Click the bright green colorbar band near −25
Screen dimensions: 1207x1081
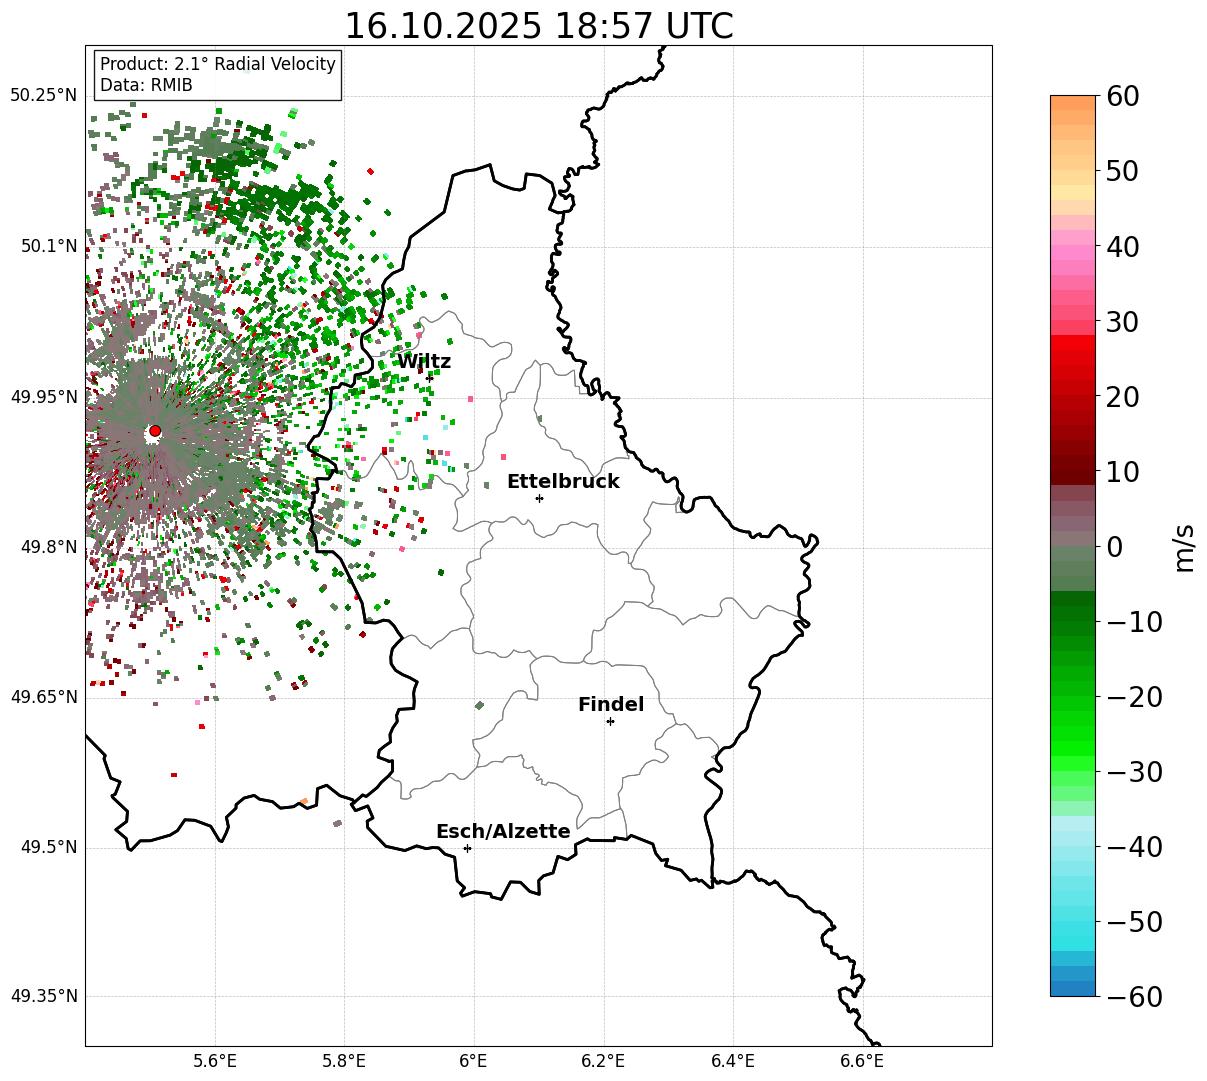(1073, 733)
